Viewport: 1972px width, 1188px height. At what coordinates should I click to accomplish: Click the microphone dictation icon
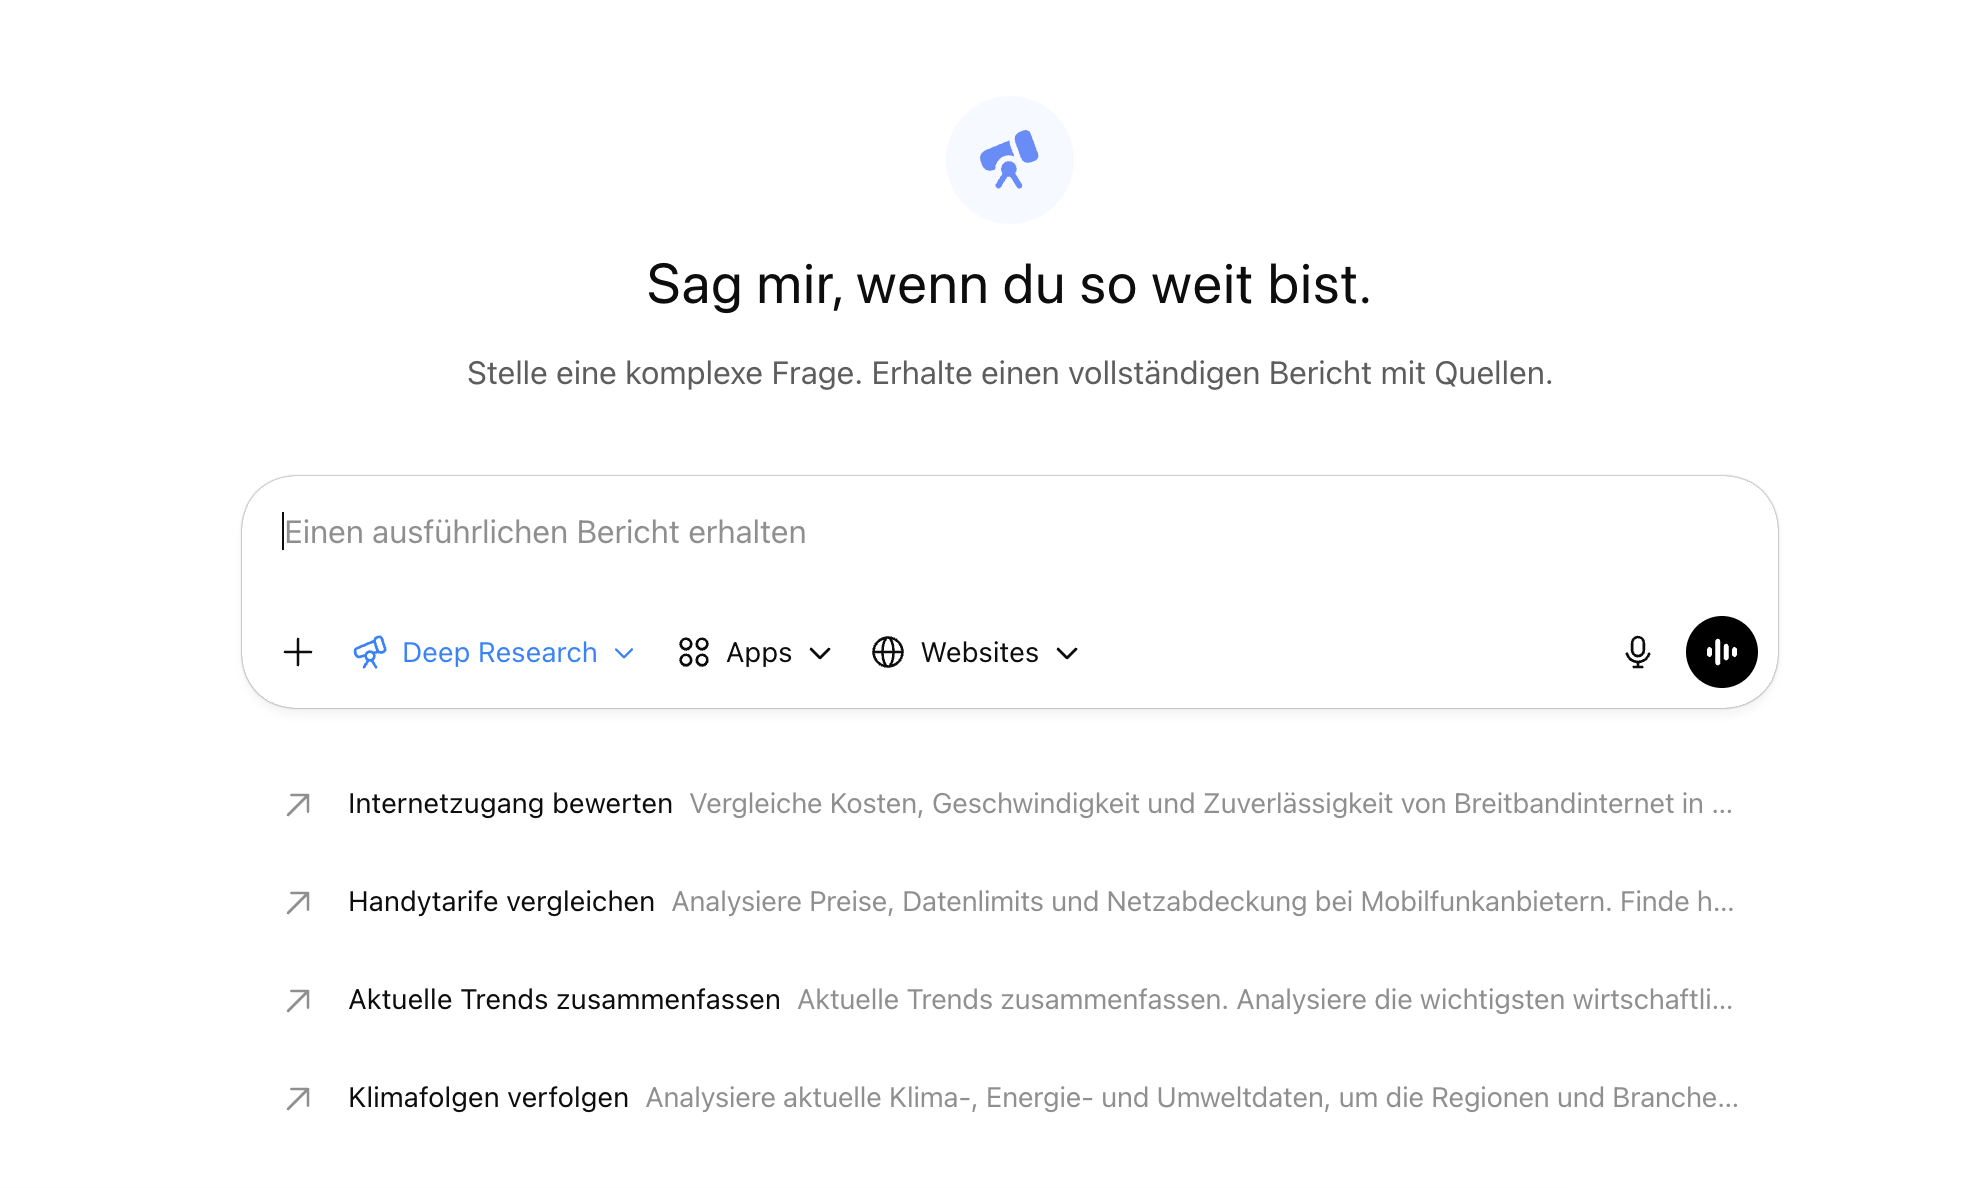[x=1637, y=653]
